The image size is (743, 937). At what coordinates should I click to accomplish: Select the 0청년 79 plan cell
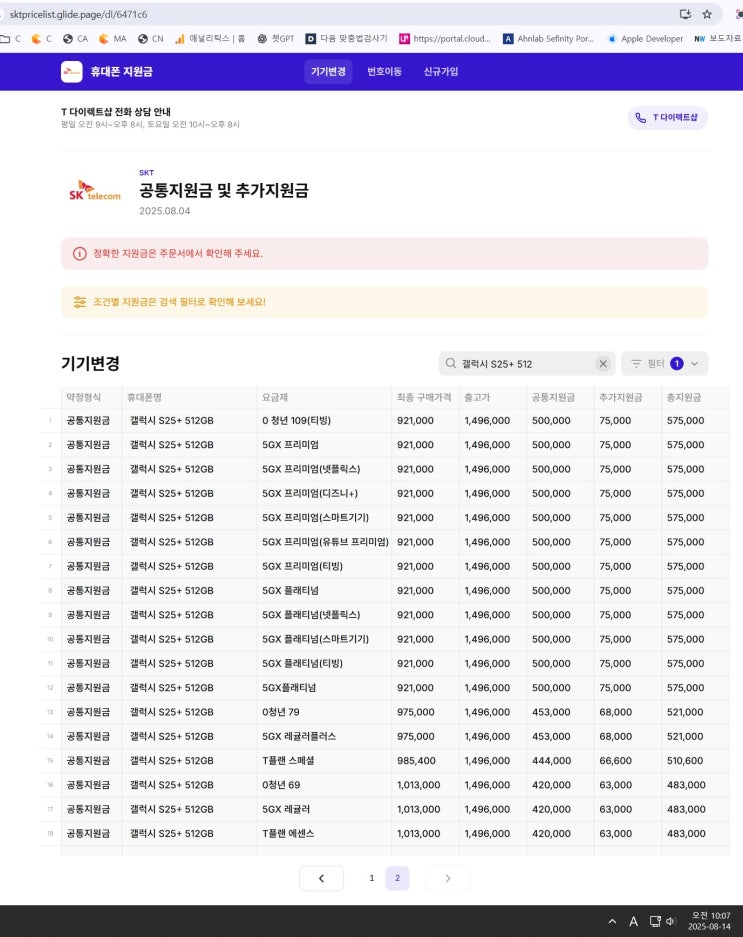point(324,712)
